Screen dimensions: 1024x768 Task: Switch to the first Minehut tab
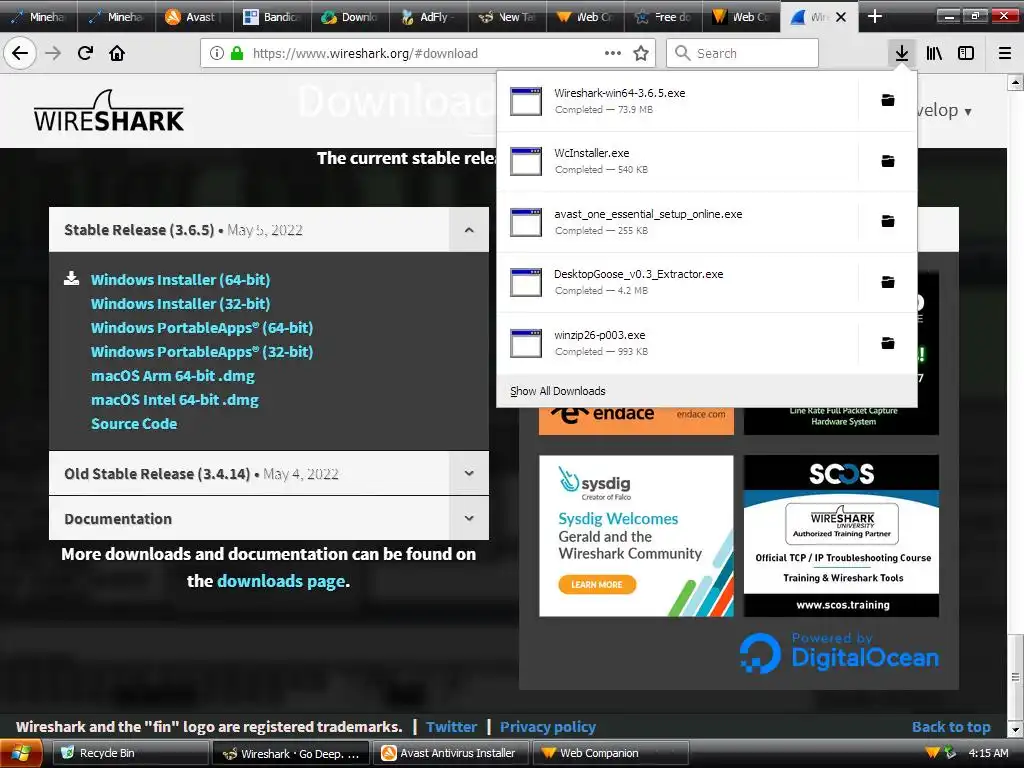pyautogui.click(x=39, y=17)
